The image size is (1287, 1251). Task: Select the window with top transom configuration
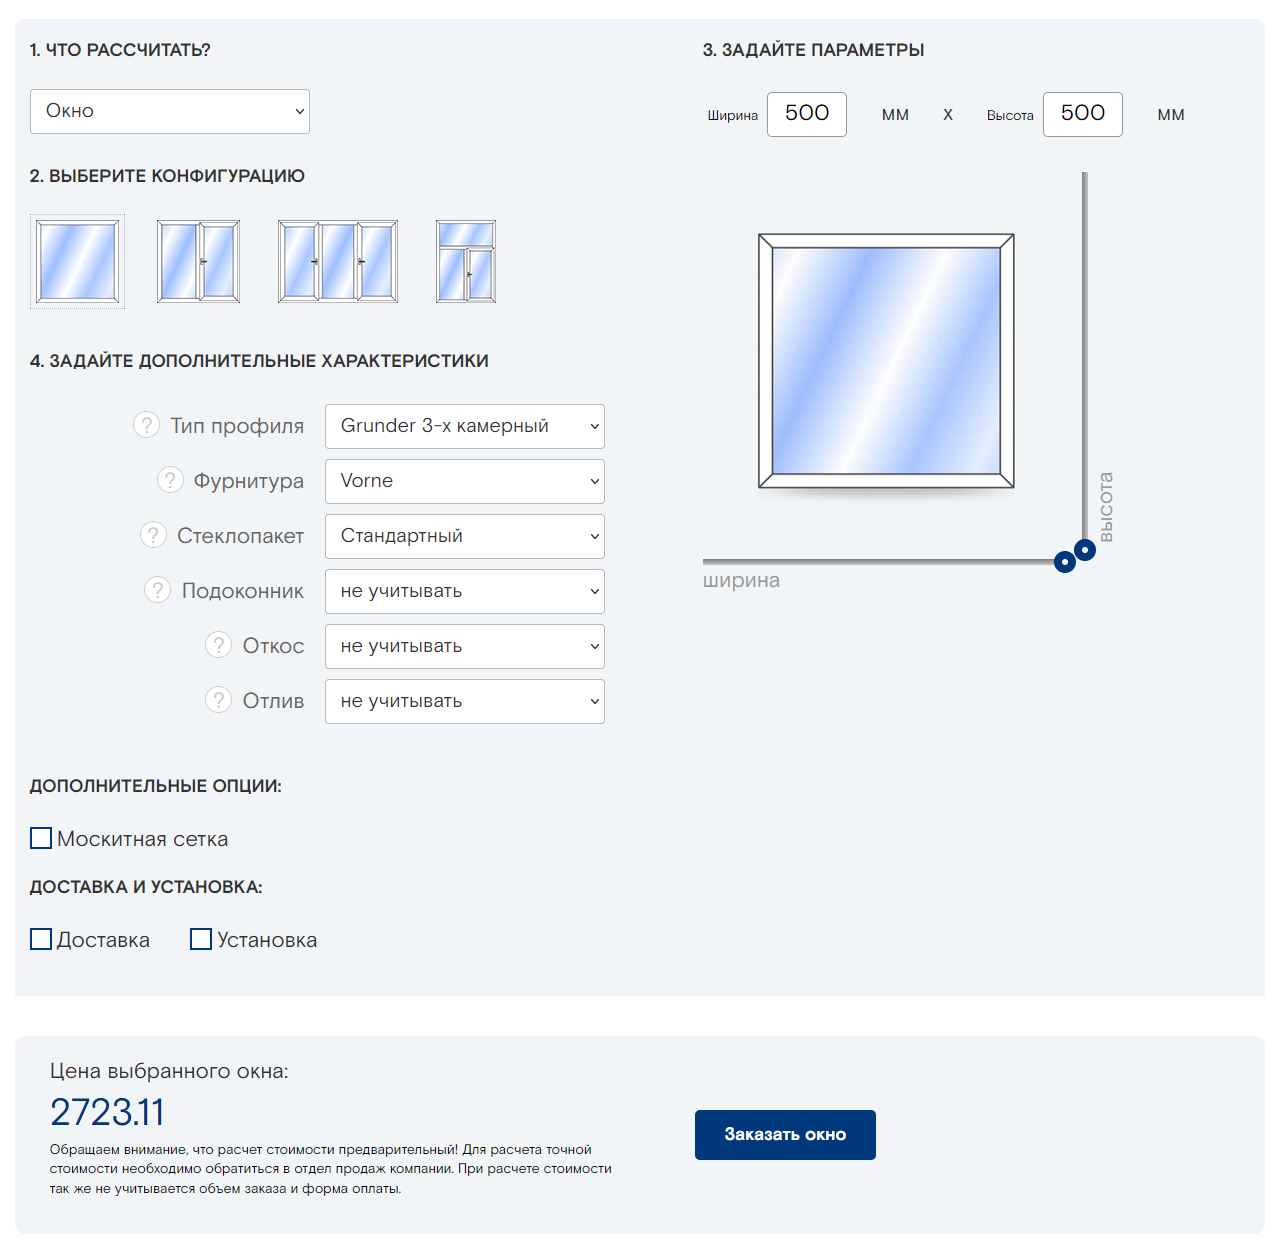point(466,262)
